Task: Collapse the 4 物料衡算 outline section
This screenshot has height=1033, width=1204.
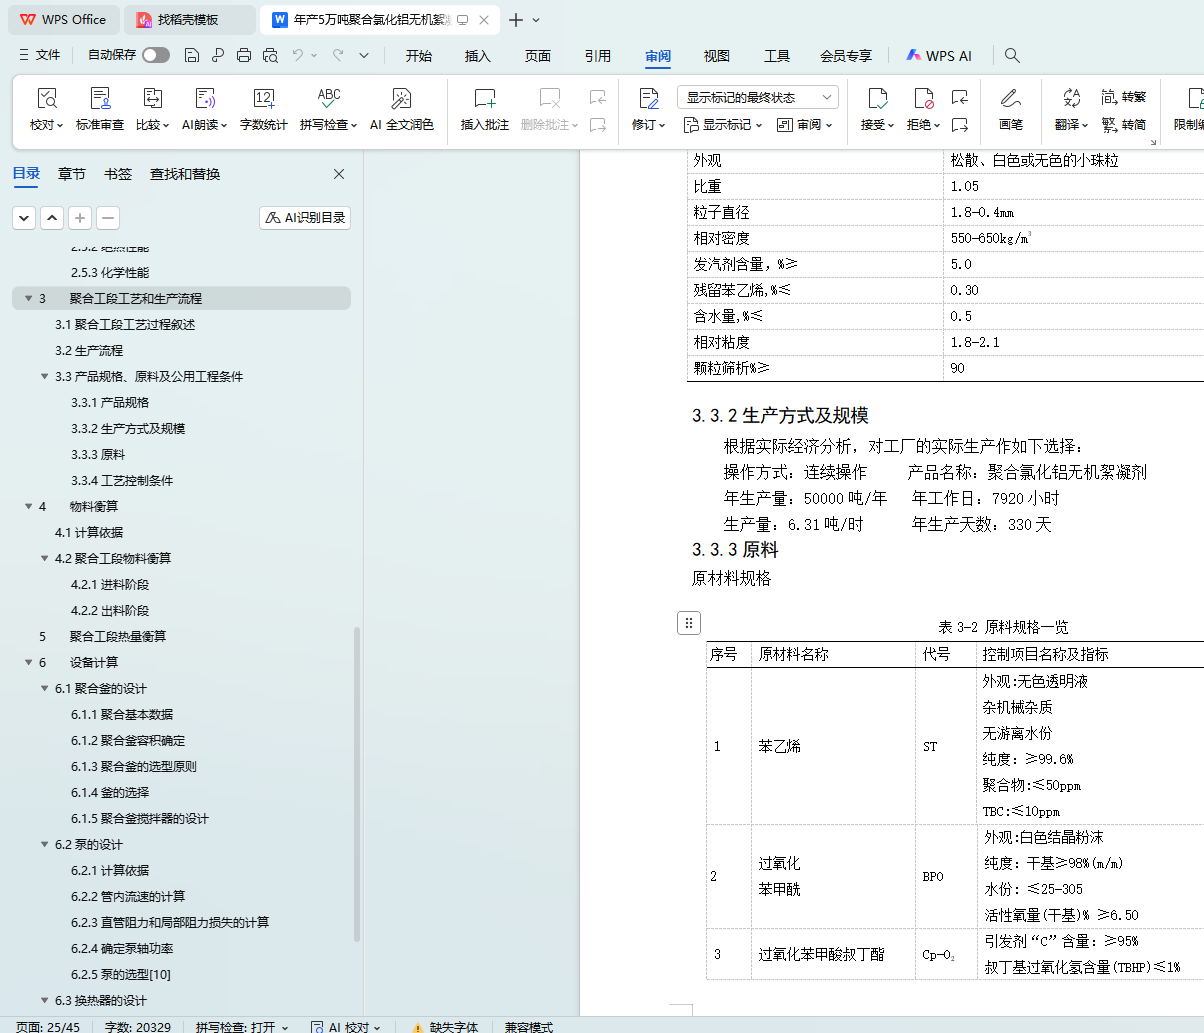Action: click(x=29, y=507)
